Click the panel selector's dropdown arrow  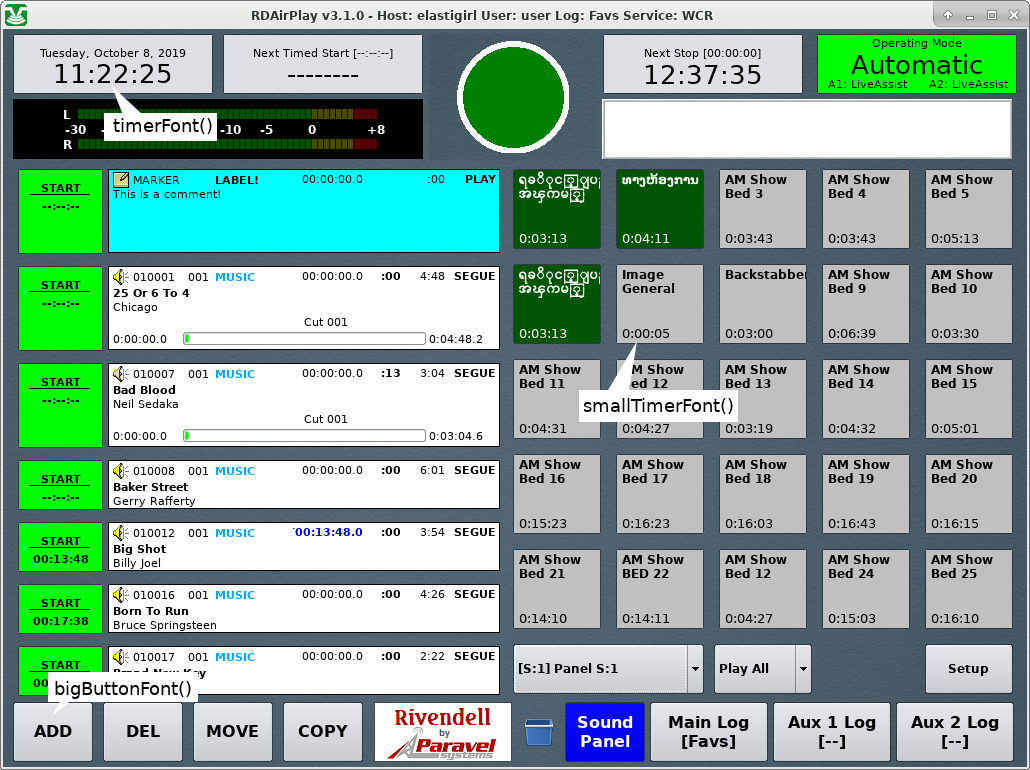[x=694, y=669]
